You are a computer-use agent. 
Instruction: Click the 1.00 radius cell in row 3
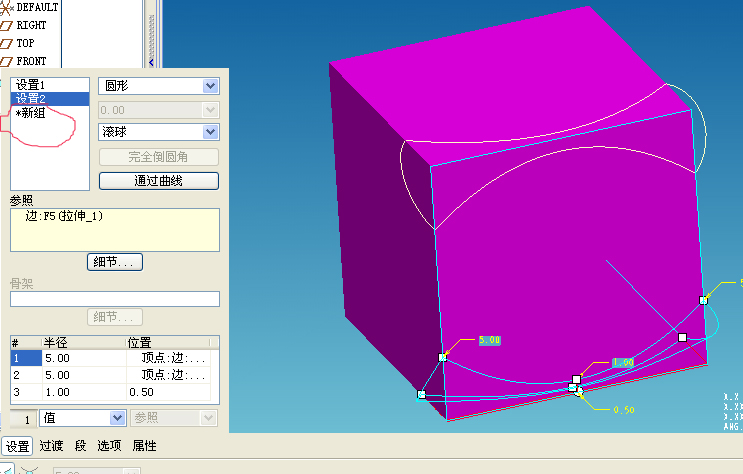coord(83,392)
